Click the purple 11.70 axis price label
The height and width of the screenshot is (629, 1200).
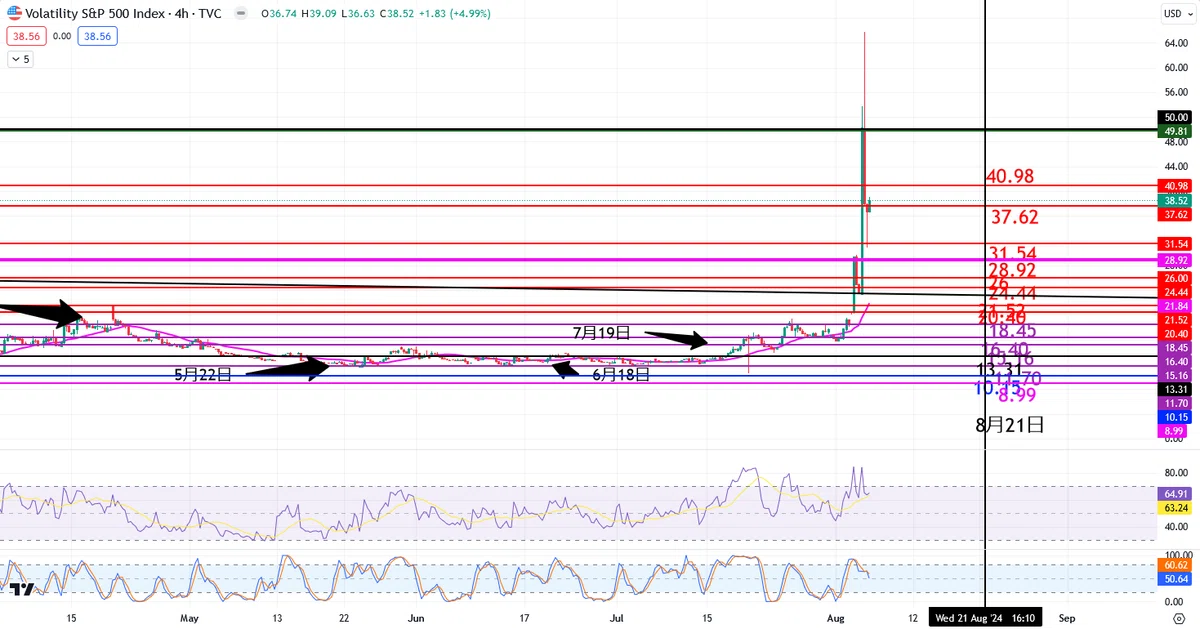coord(1175,403)
